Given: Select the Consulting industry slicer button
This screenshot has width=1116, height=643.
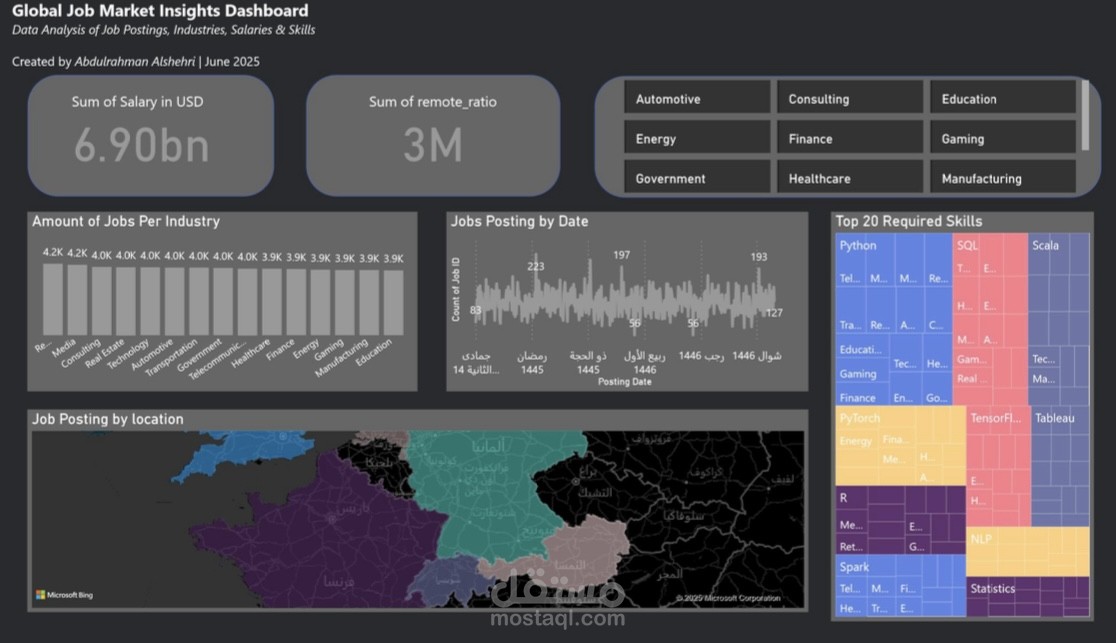Looking at the screenshot, I should coord(850,99).
